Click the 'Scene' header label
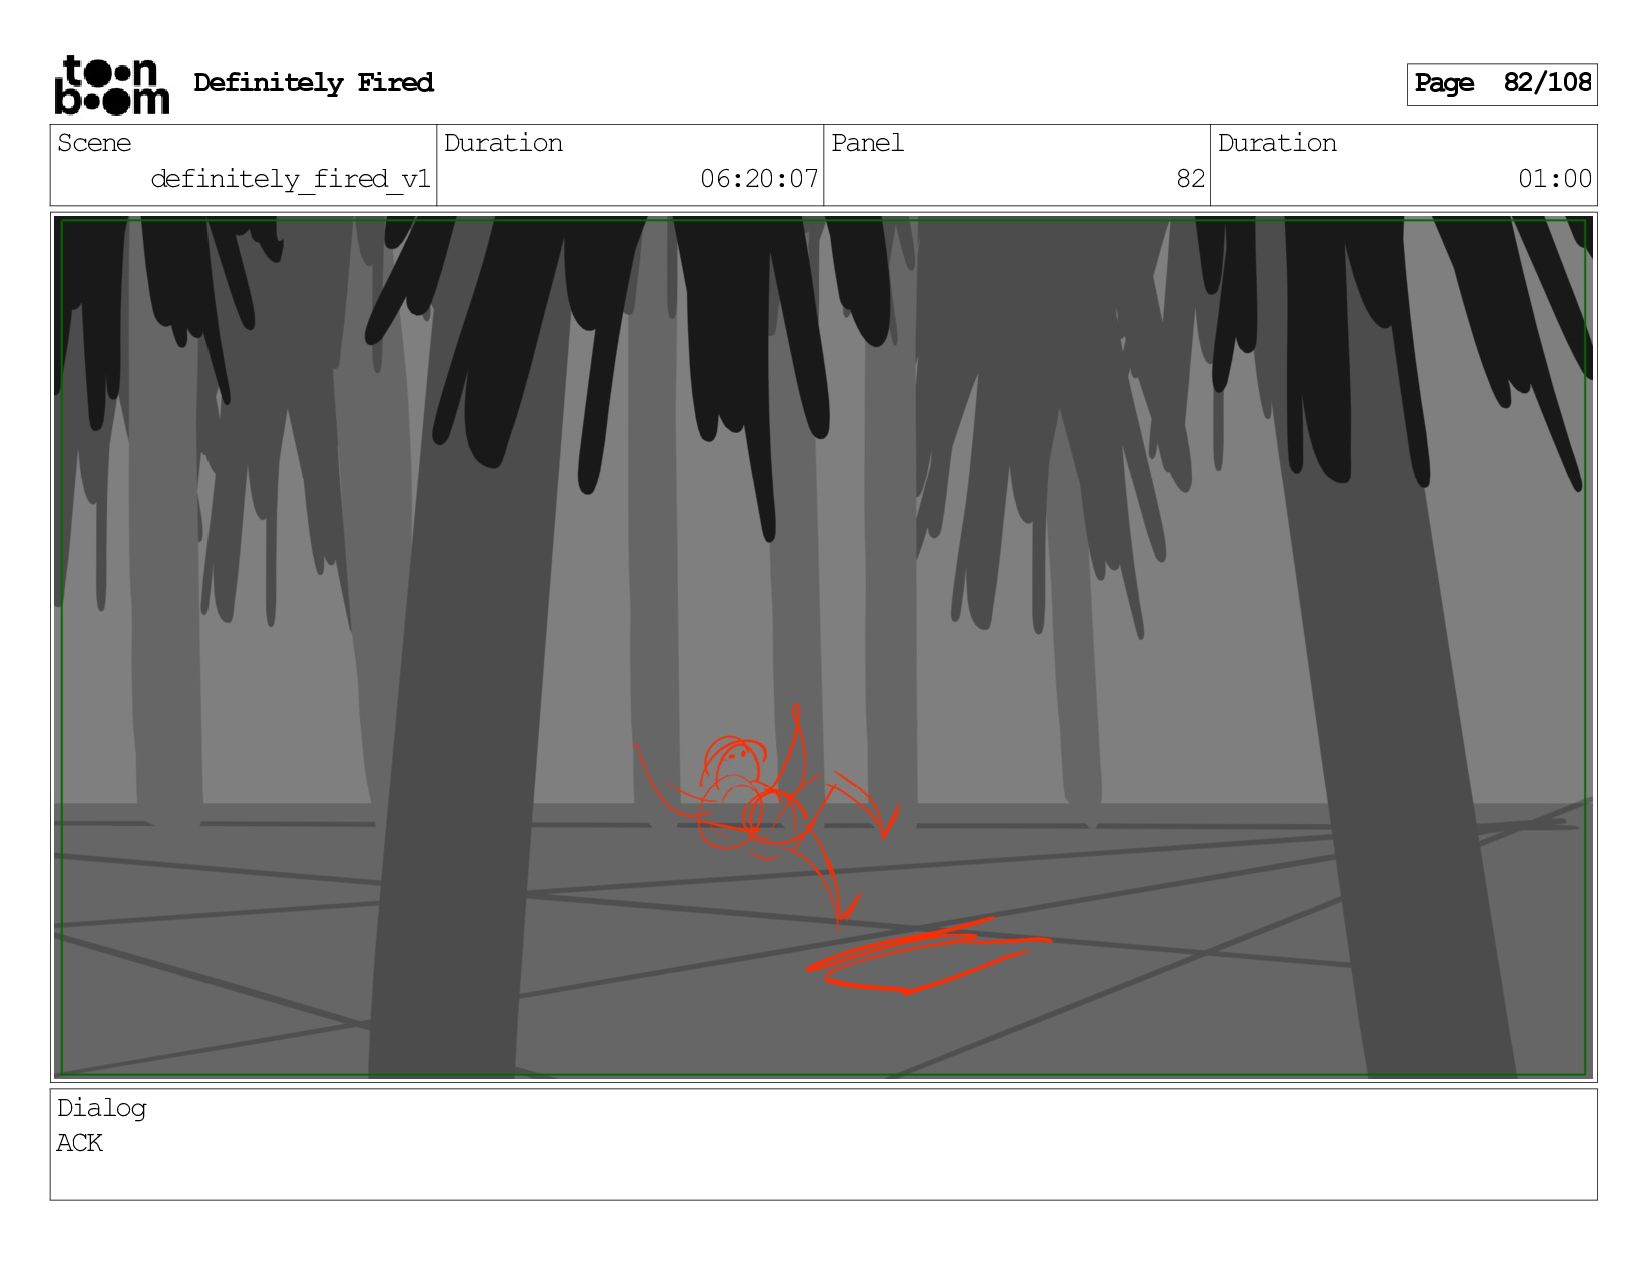This screenshot has width=1650, height=1275. (94, 143)
